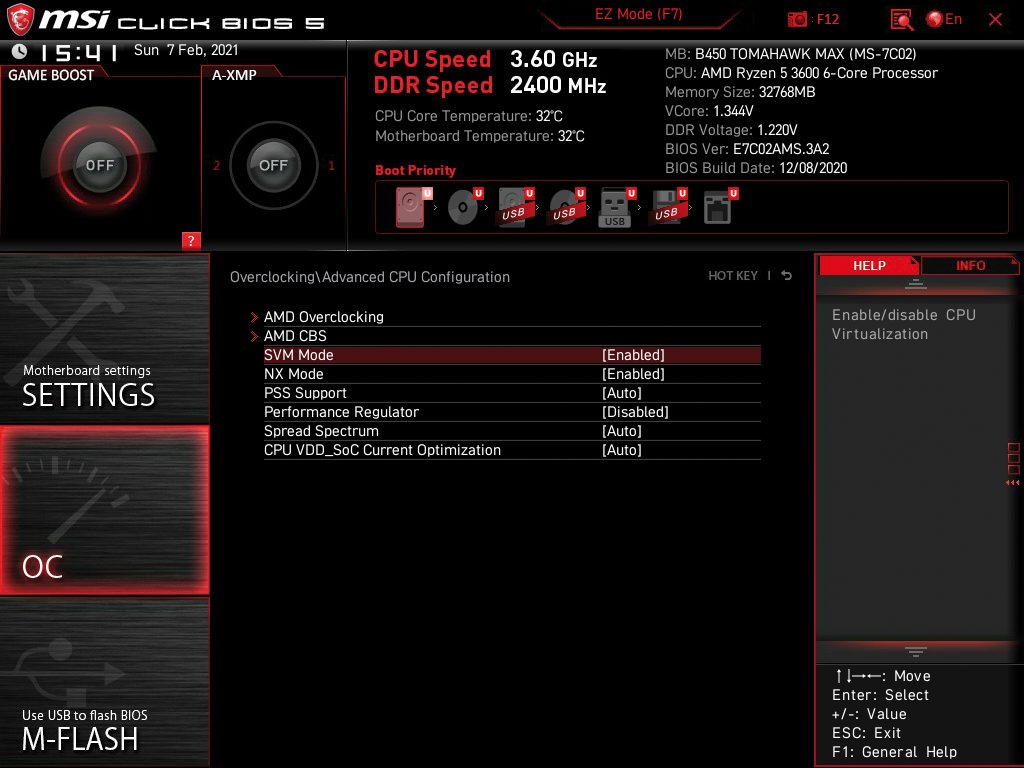The width and height of the screenshot is (1024, 768).
Task: Select the USB key boot device icon
Action: (x=616, y=208)
